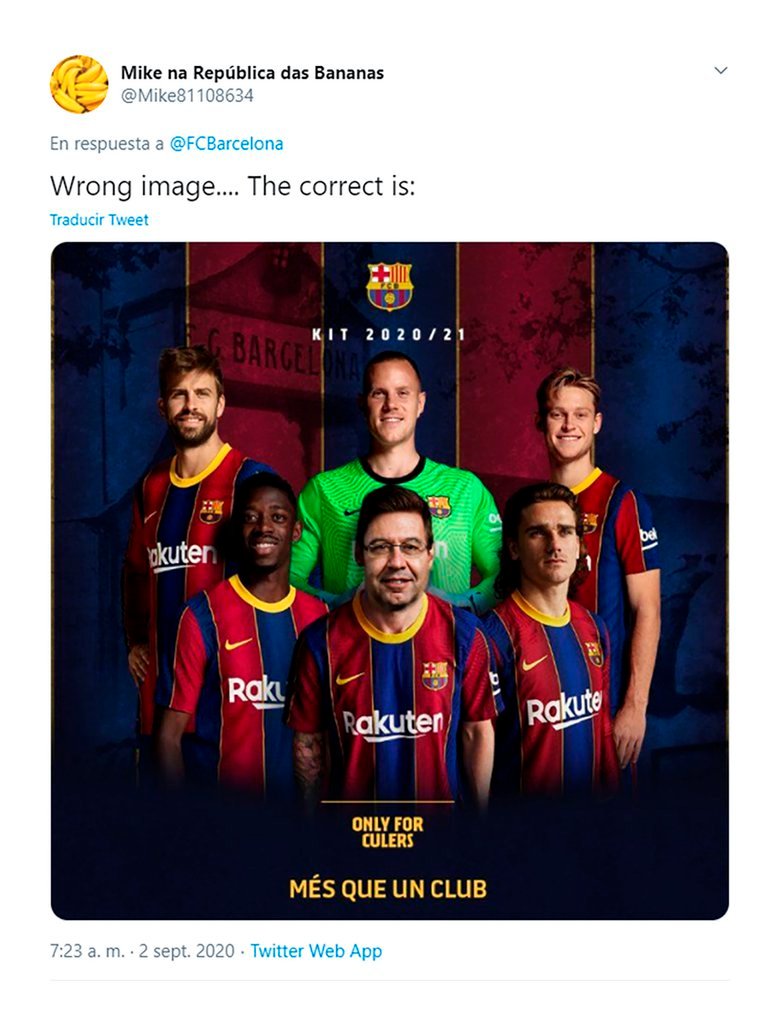The height and width of the screenshot is (1024, 768).
Task: Click the MÉS QUE UN CLUB slogan
Action: tap(388, 889)
